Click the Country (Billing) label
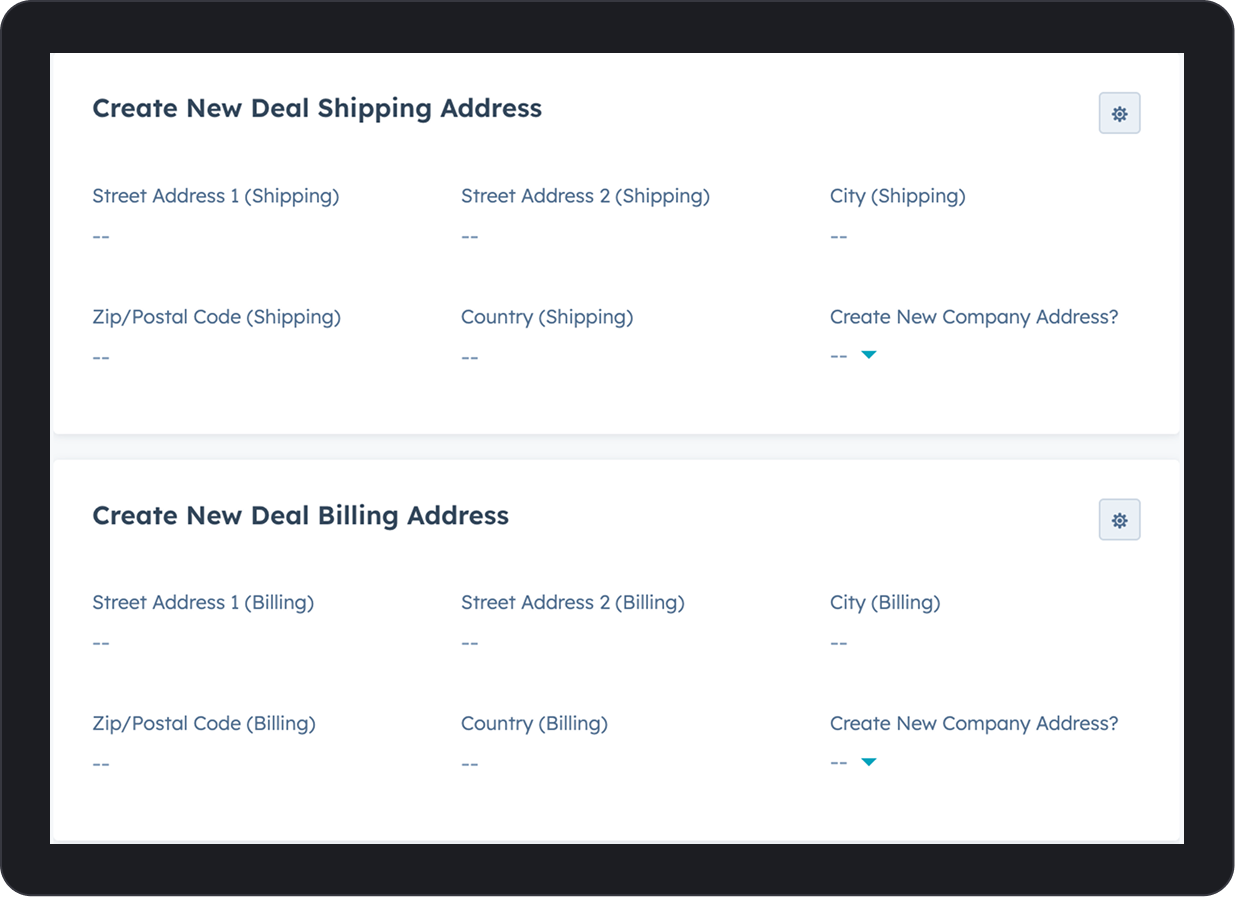This screenshot has width=1235, height=897. [534, 723]
